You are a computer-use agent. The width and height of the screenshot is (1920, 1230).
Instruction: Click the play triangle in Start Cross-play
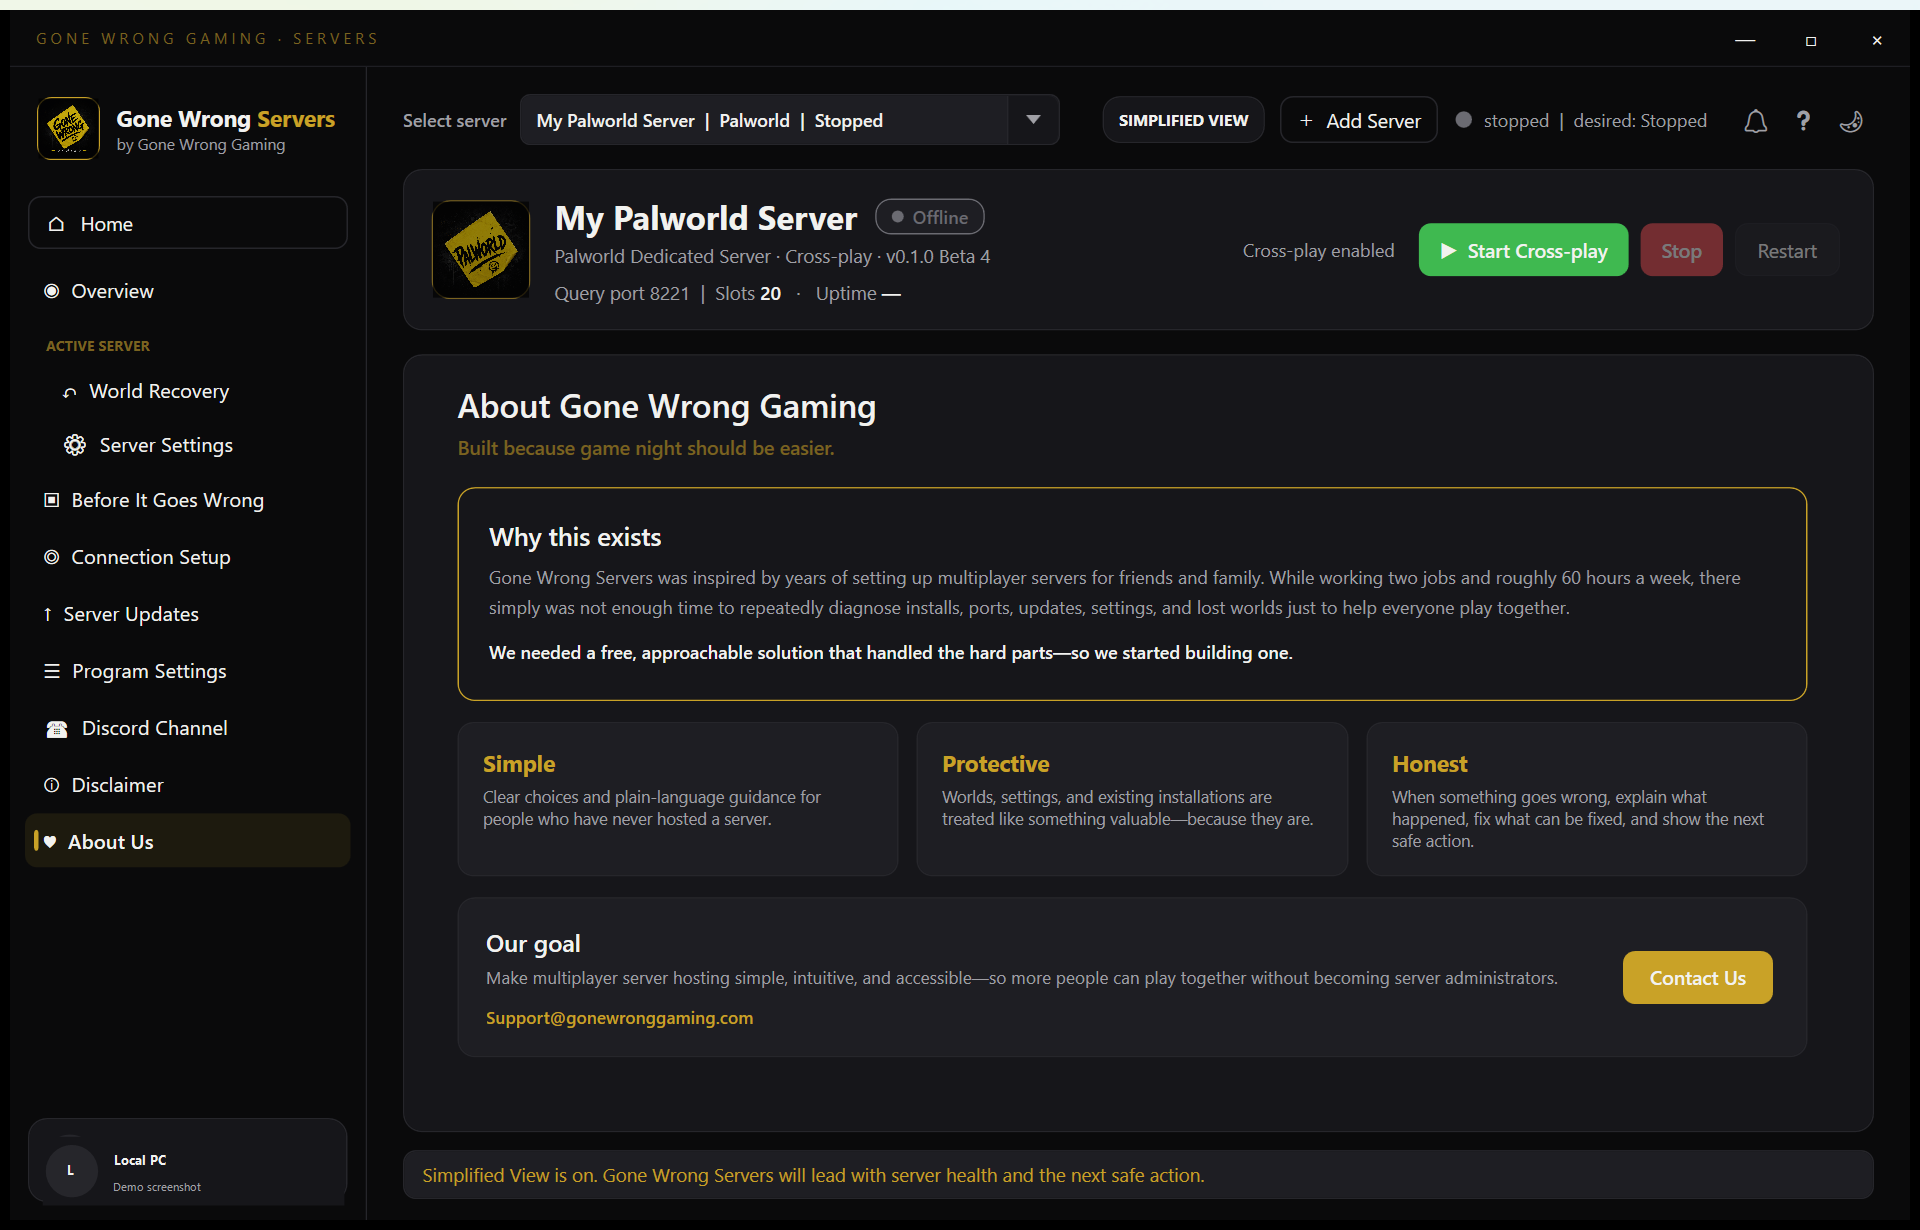[x=1448, y=251]
